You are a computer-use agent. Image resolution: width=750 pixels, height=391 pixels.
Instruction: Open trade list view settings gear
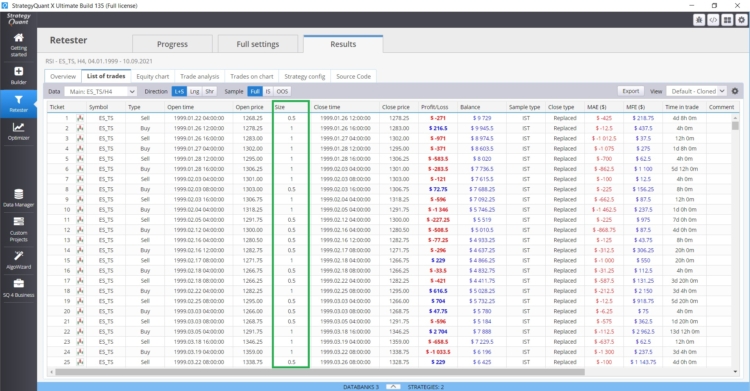click(735, 91)
